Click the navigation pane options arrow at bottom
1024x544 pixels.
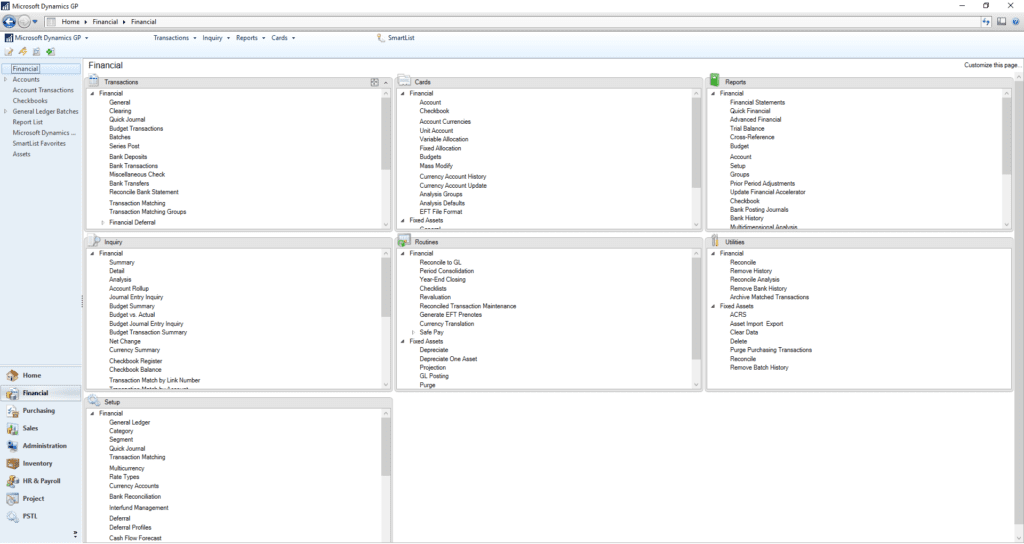(x=75, y=534)
